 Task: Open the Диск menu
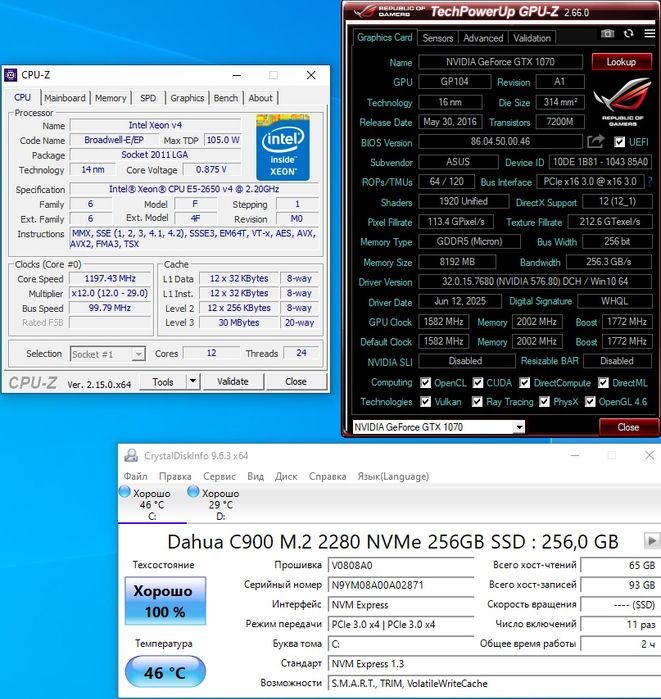286,476
